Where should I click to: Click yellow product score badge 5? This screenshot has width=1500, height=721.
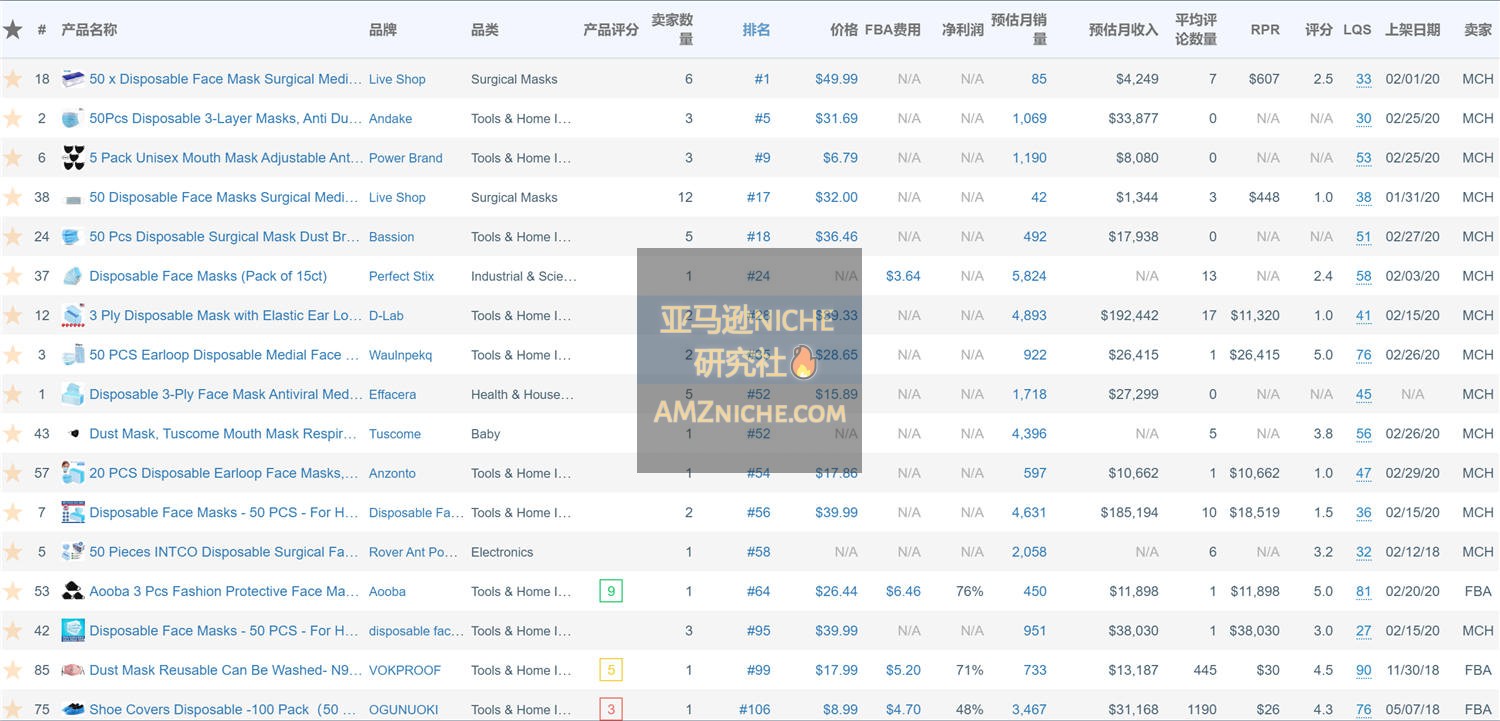[x=611, y=670]
